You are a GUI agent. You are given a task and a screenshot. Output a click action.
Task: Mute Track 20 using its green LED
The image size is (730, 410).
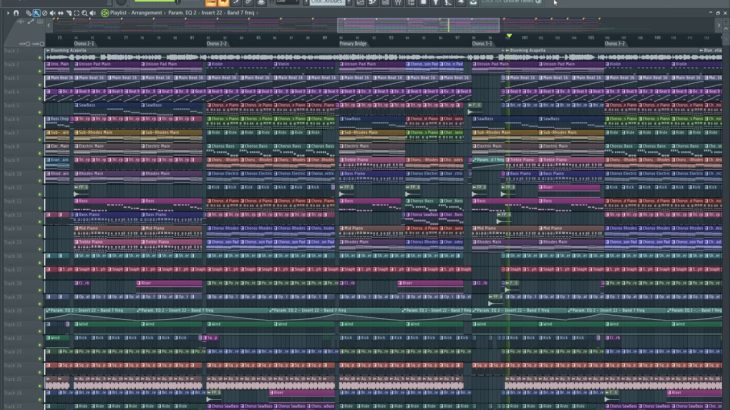coord(40,317)
